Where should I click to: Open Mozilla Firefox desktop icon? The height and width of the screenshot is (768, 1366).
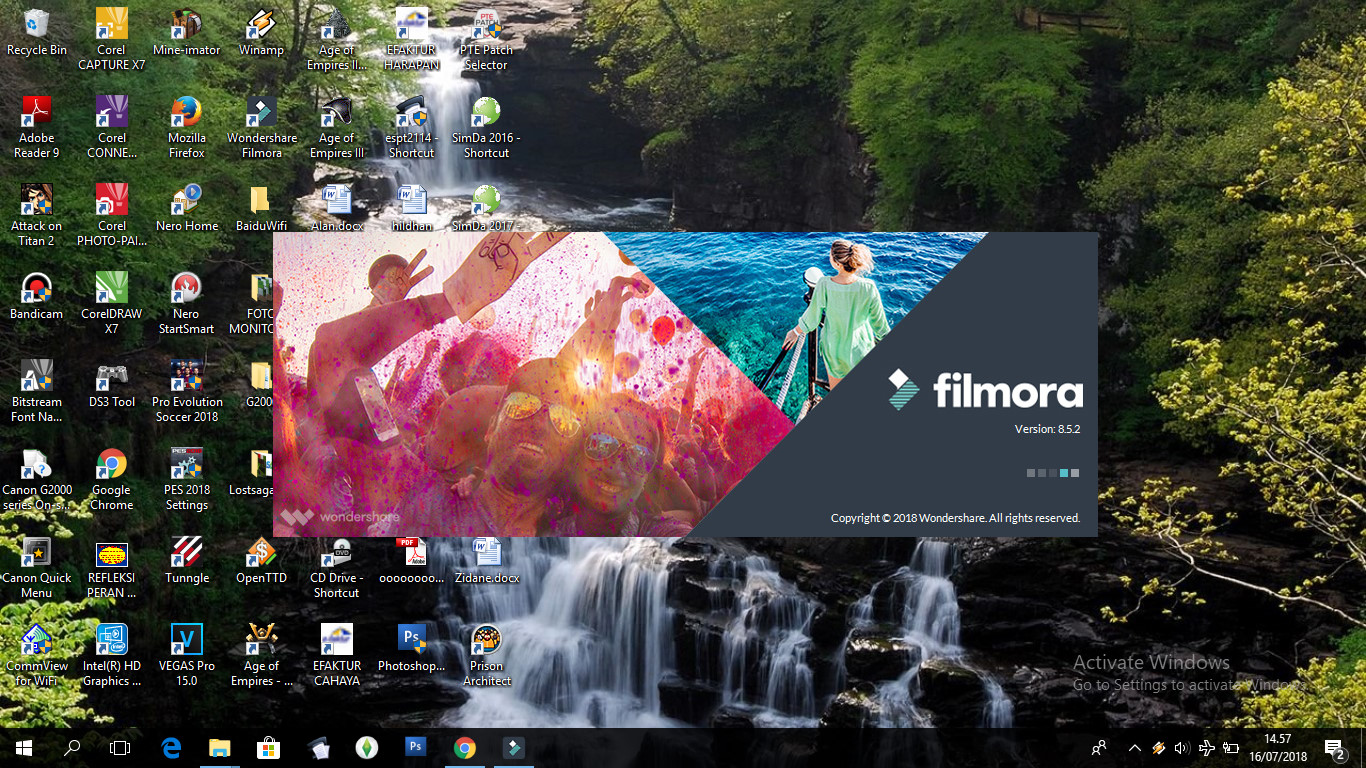186,128
